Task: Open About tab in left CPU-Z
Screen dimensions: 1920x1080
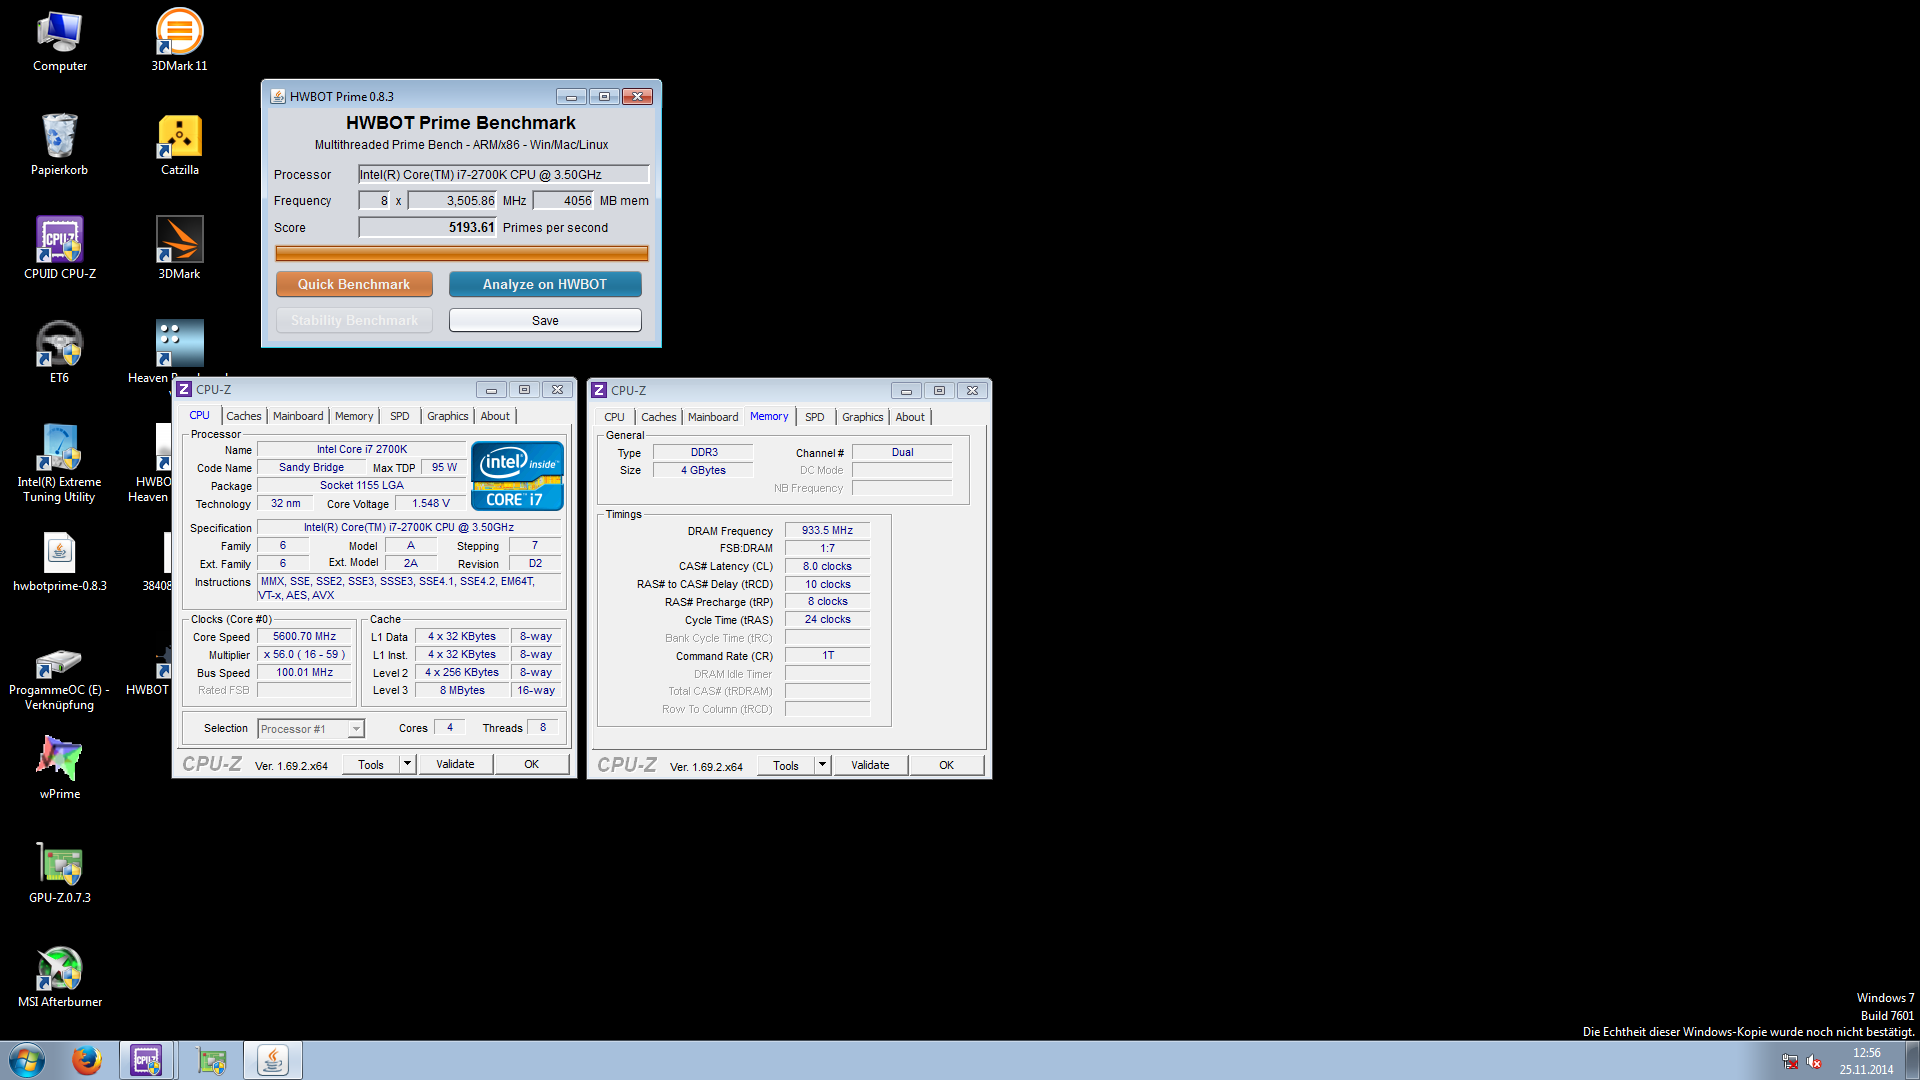Action: coord(495,416)
